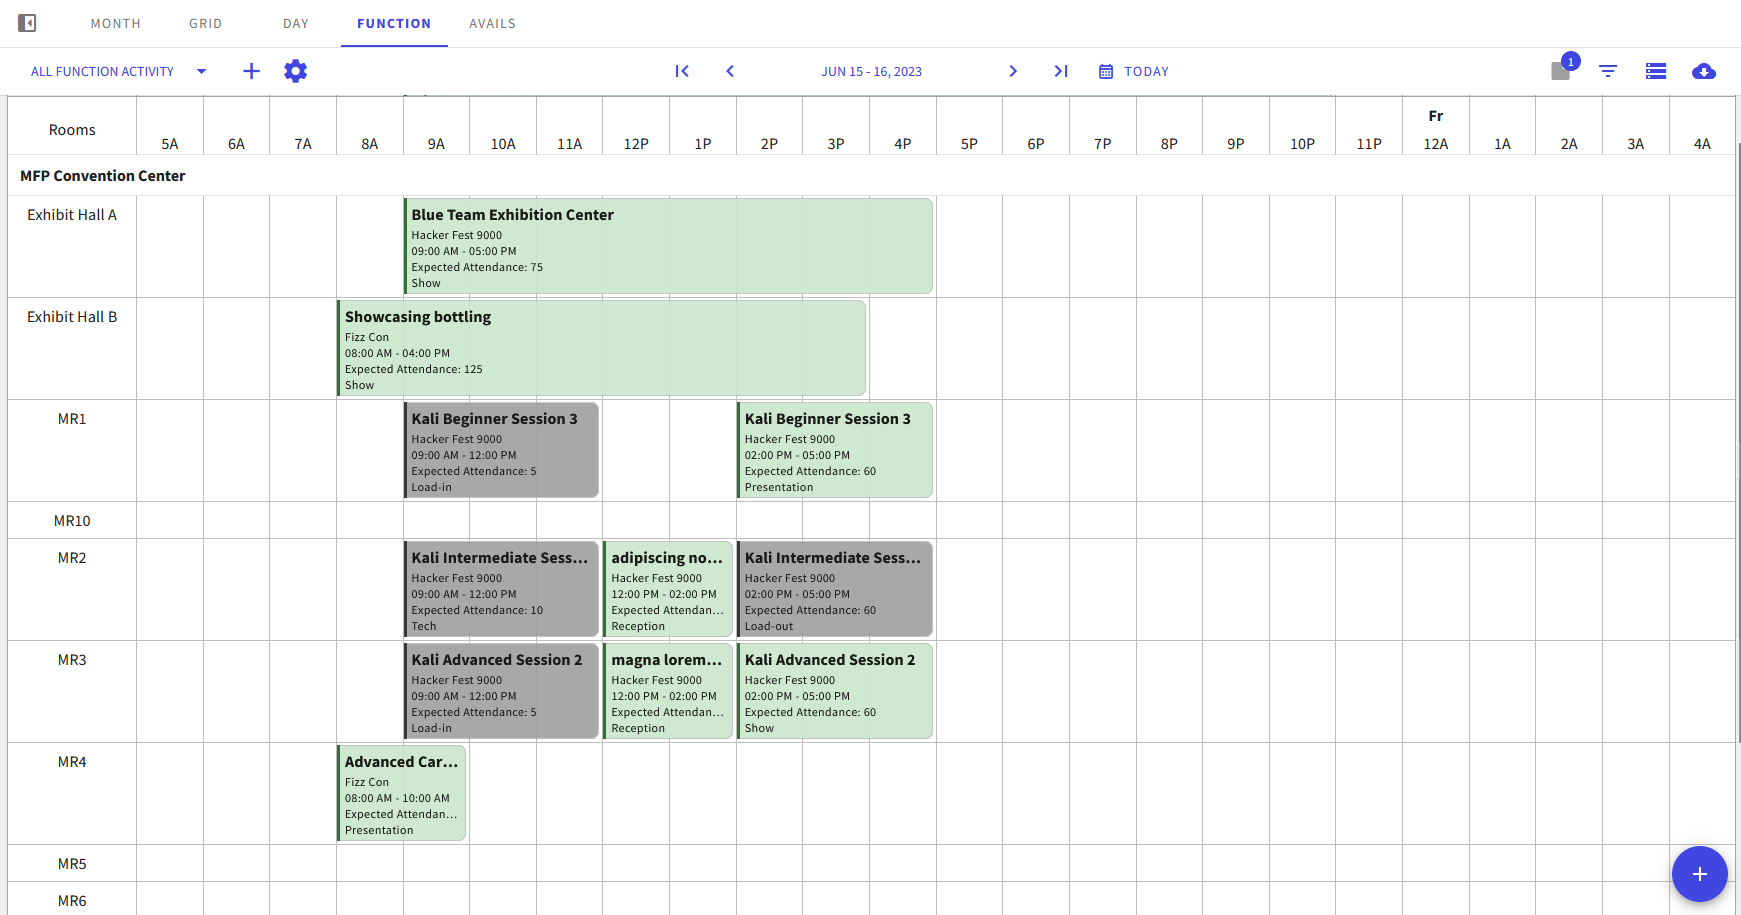Switch to the Day tab
This screenshot has width=1741, height=915.
[296, 23]
